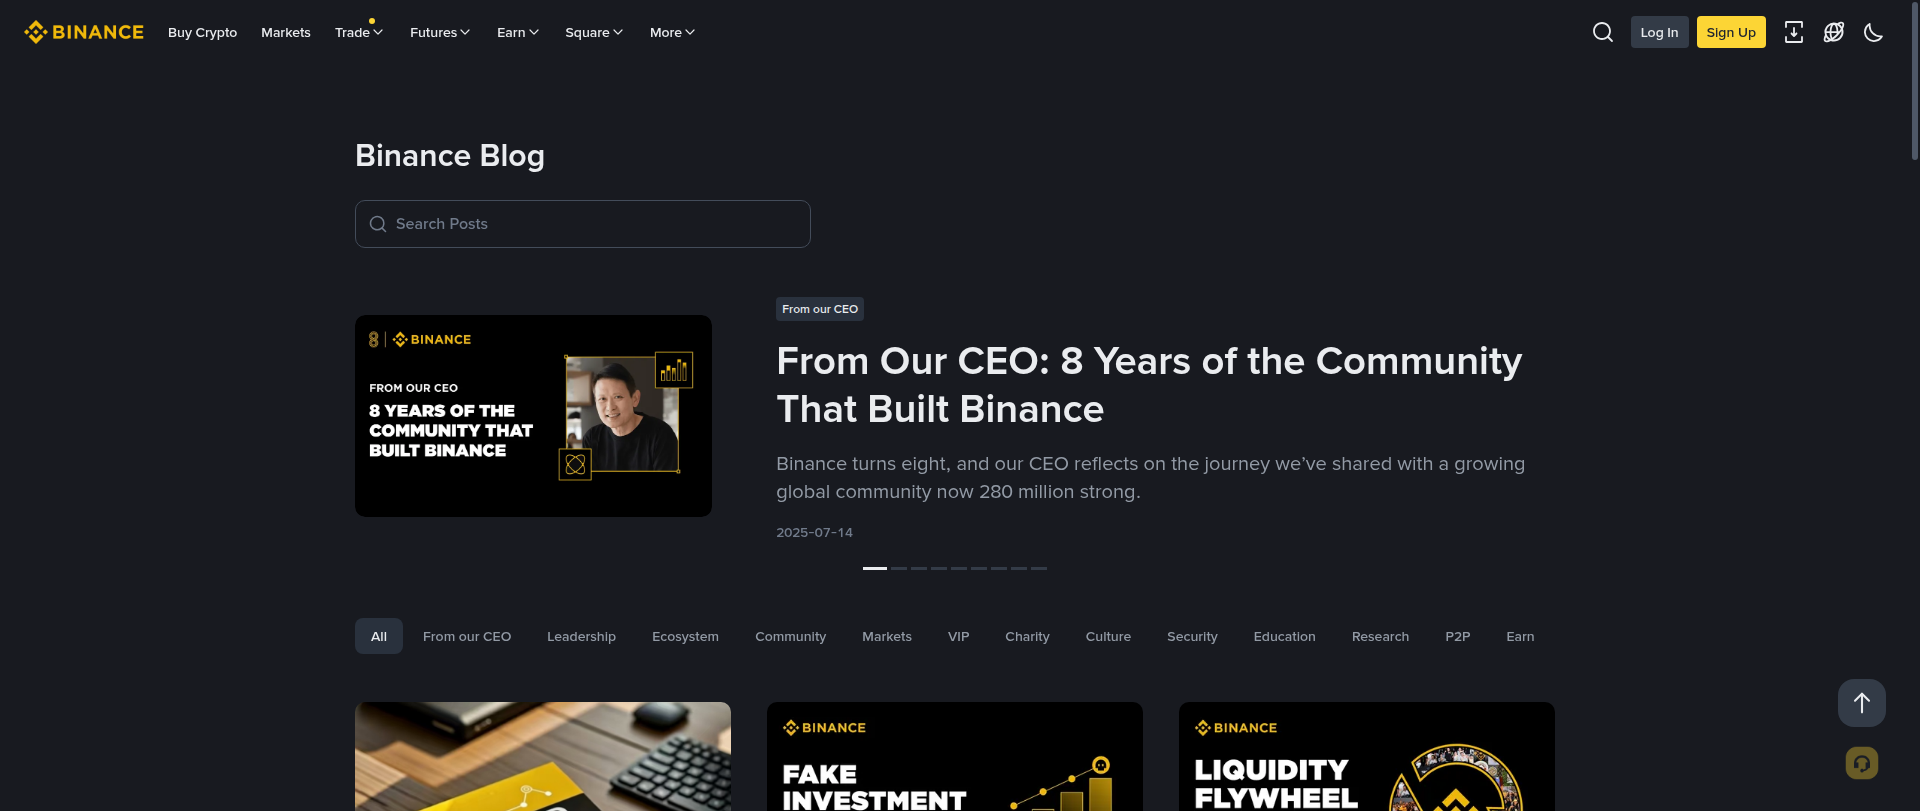Screen dimensions: 1920x811
Task: Switch to the Research category tab
Action: [1380, 636]
